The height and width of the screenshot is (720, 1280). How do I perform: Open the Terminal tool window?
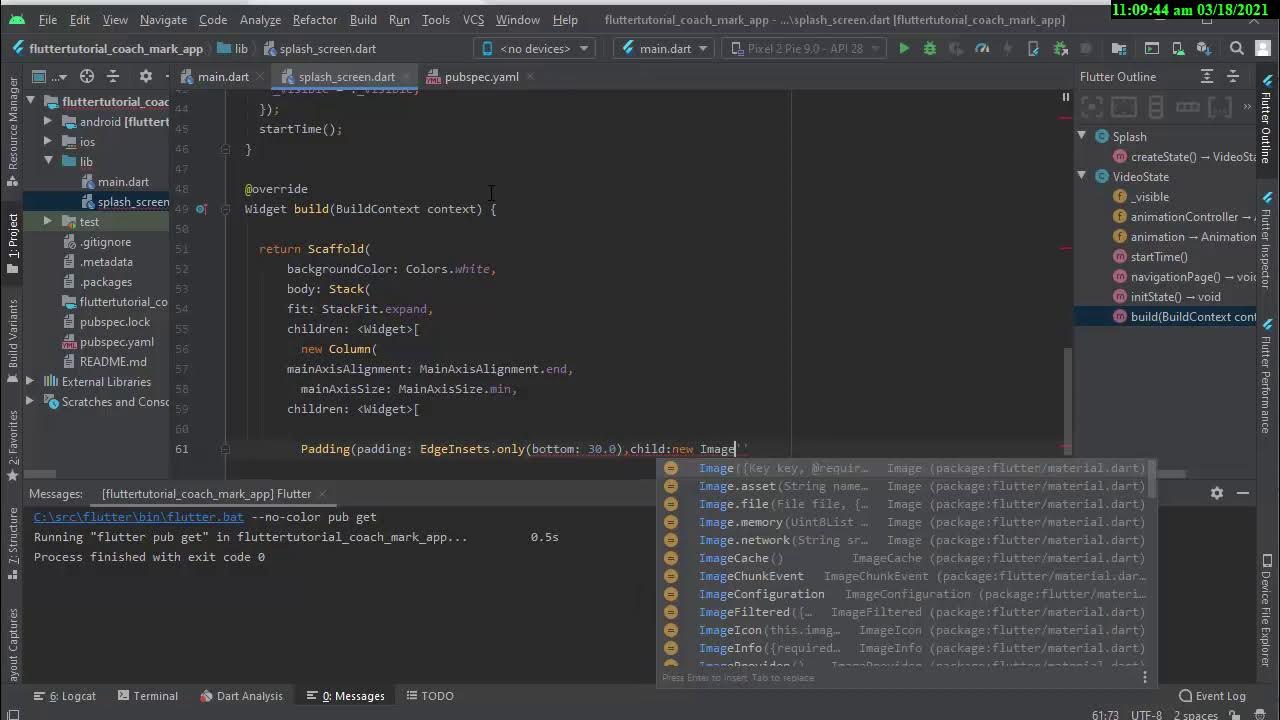click(147, 695)
